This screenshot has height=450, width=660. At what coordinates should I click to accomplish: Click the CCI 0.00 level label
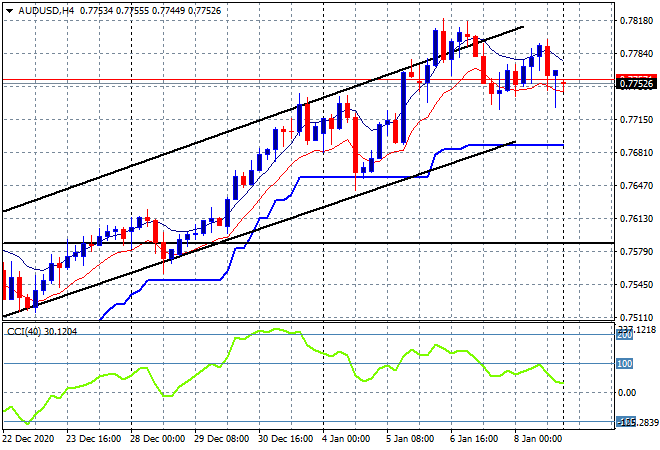[x=627, y=393]
